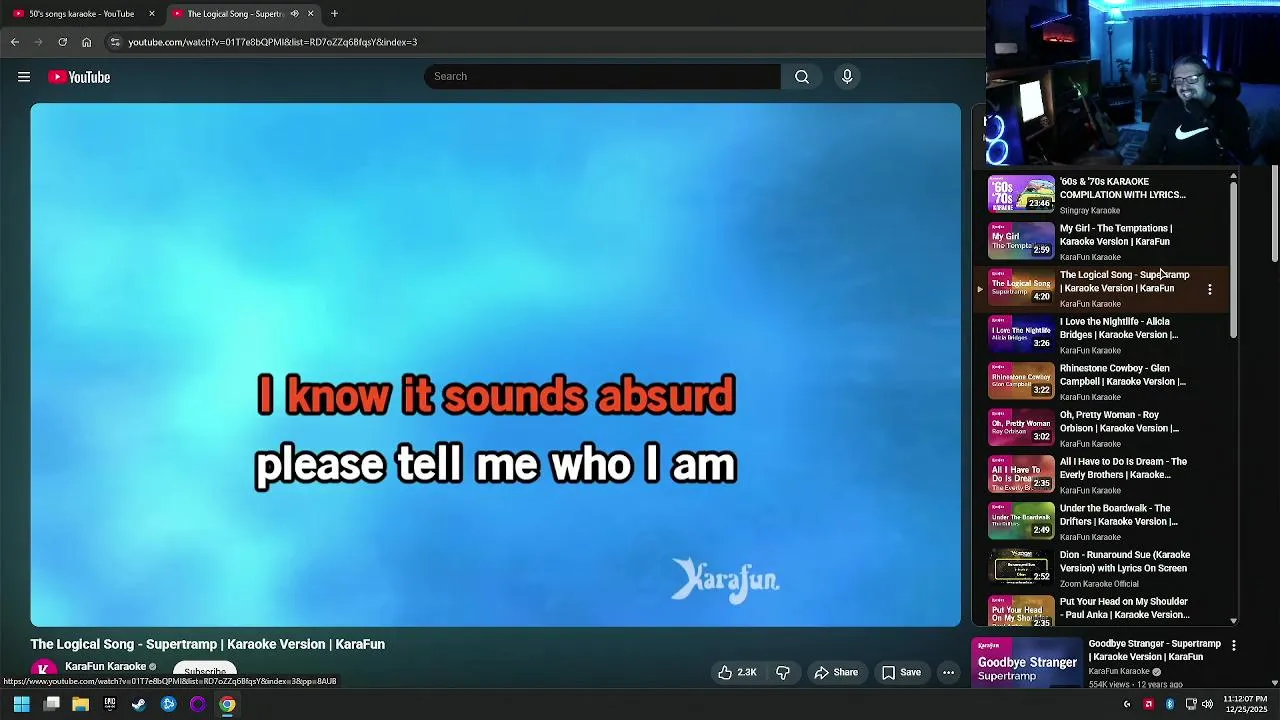Go to the YouTube home logo

(79, 77)
